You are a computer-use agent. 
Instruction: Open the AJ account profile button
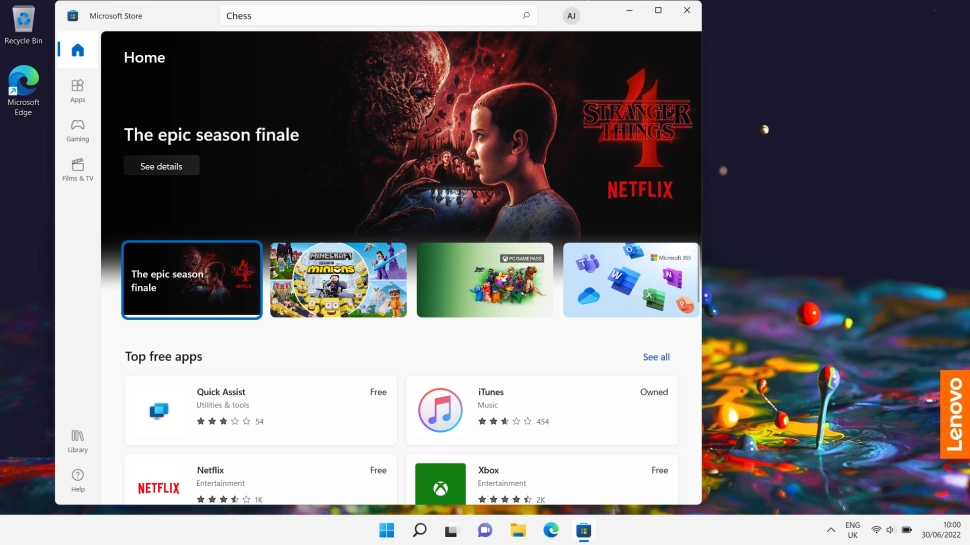coord(571,16)
